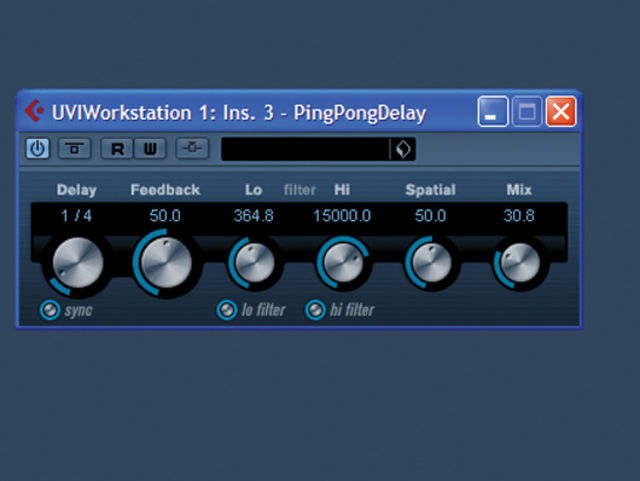Enable Read automation (R) button
Viewport: 640px width, 481px height.
118,149
